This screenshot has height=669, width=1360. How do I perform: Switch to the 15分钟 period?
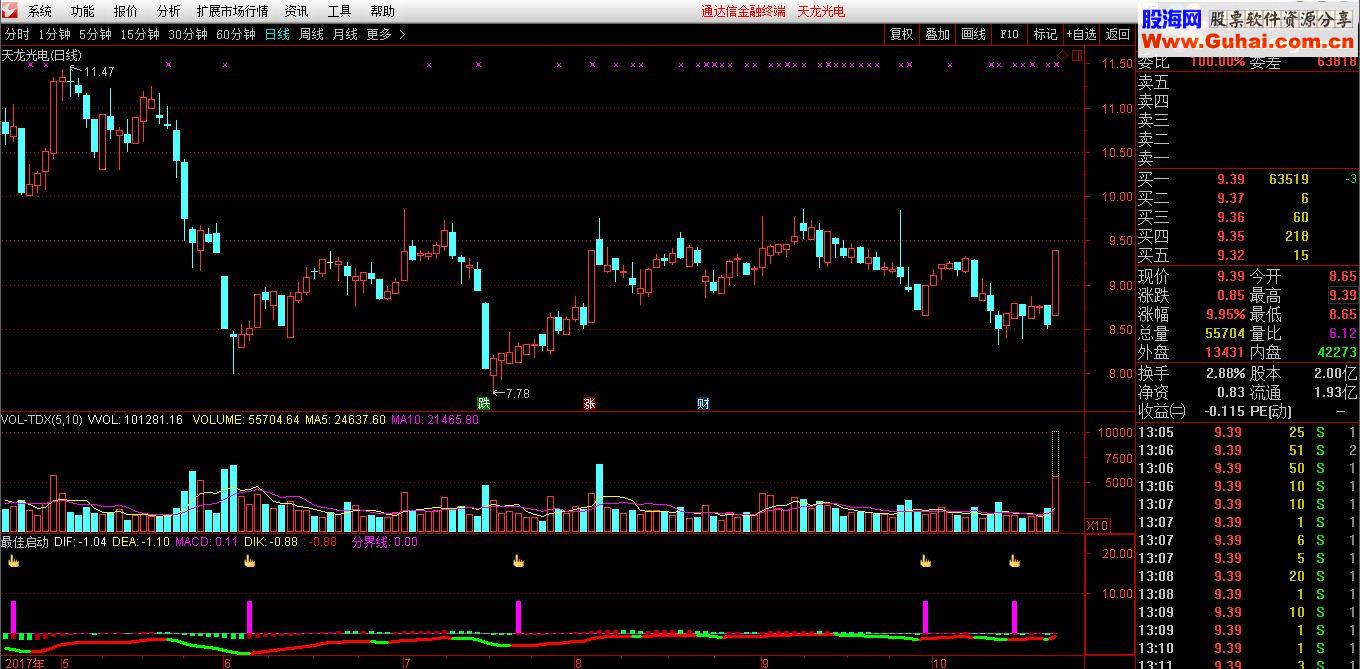[x=140, y=34]
